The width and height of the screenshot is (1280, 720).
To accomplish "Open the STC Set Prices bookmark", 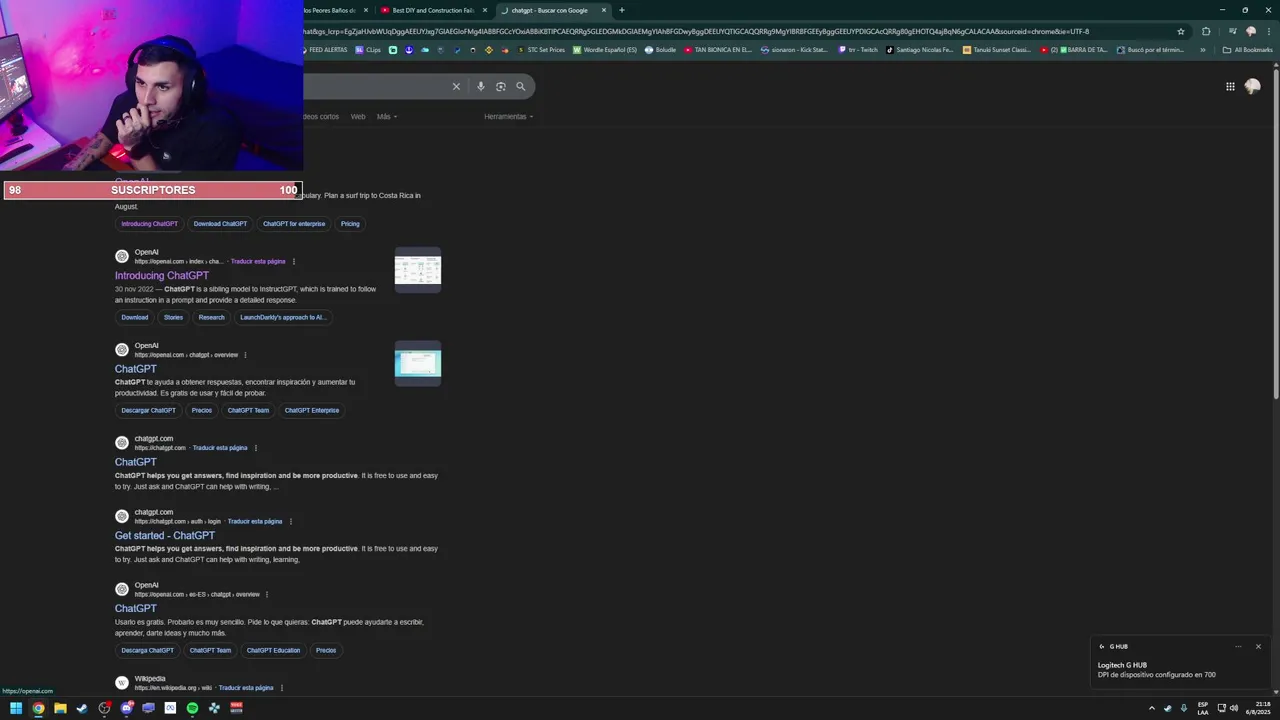I will pos(540,50).
